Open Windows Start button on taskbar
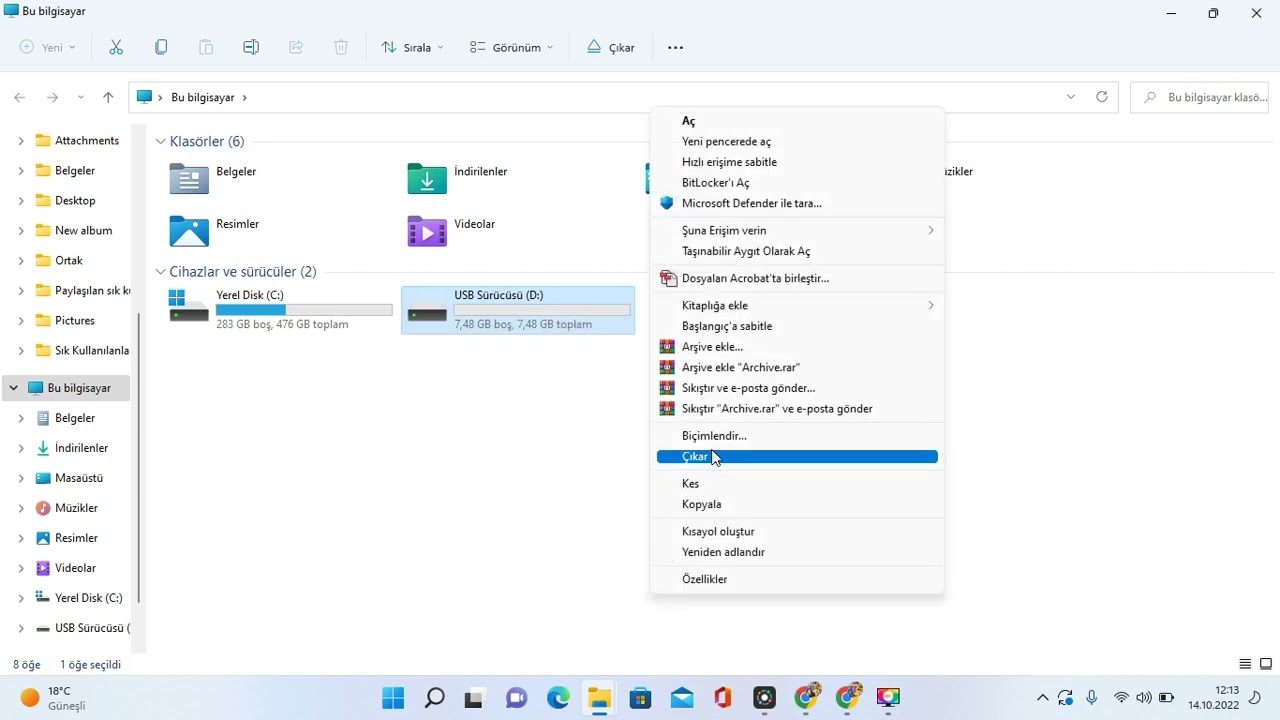This screenshot has width=1280, height=720. 393,697
